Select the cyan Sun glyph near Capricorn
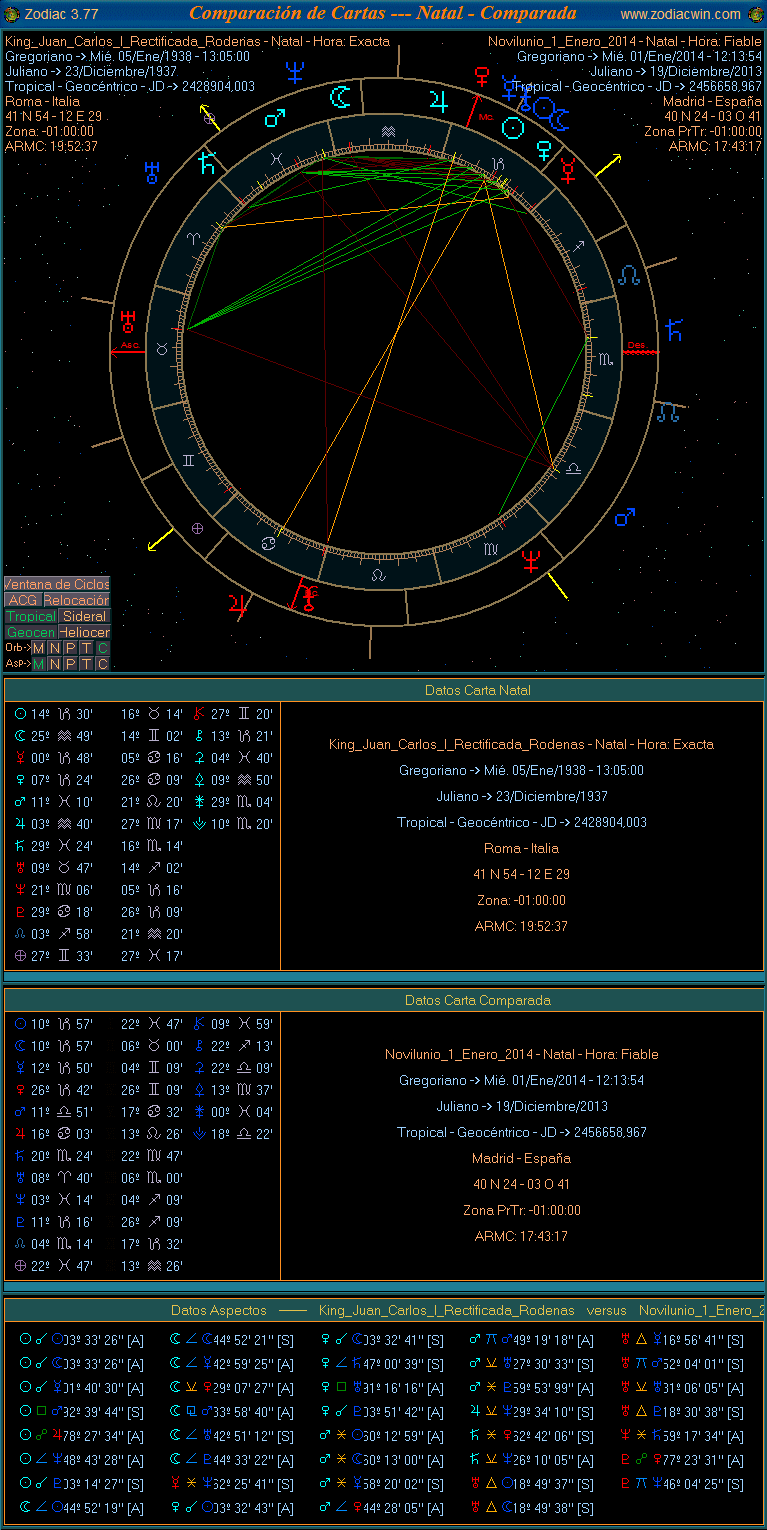Viewport: 767px width, 1530px height. pos(513,128)
